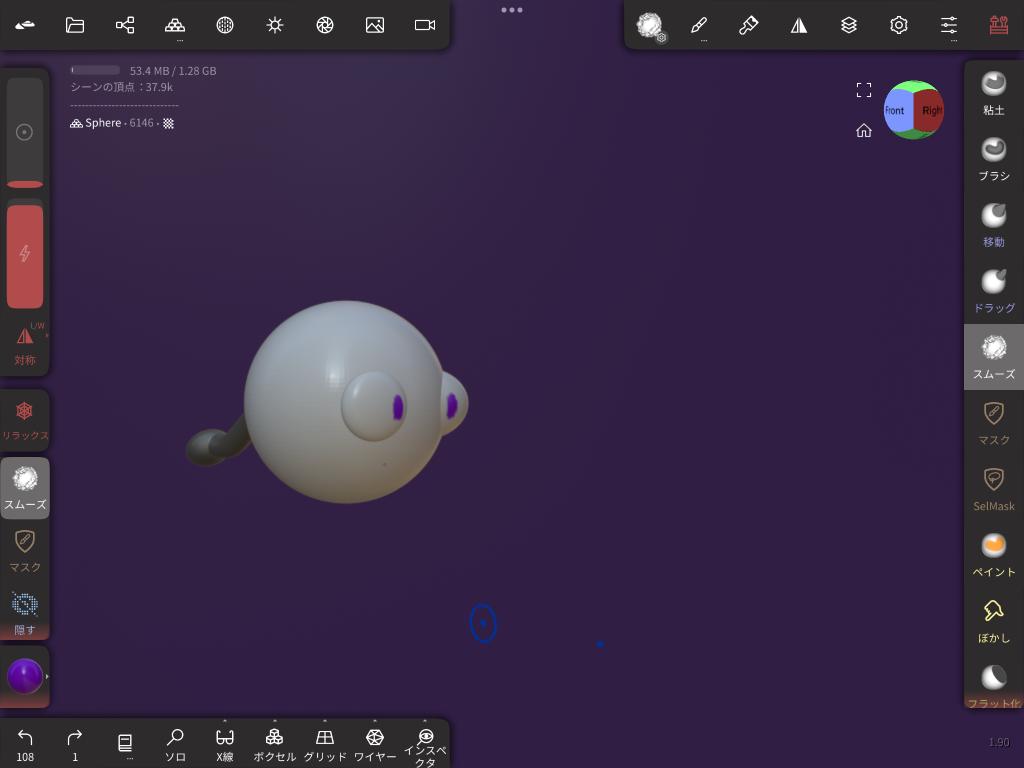Expand the material options arrow beside purple sphere
The width and height of the screenshot is (1024, 768).
pos(46,677)
